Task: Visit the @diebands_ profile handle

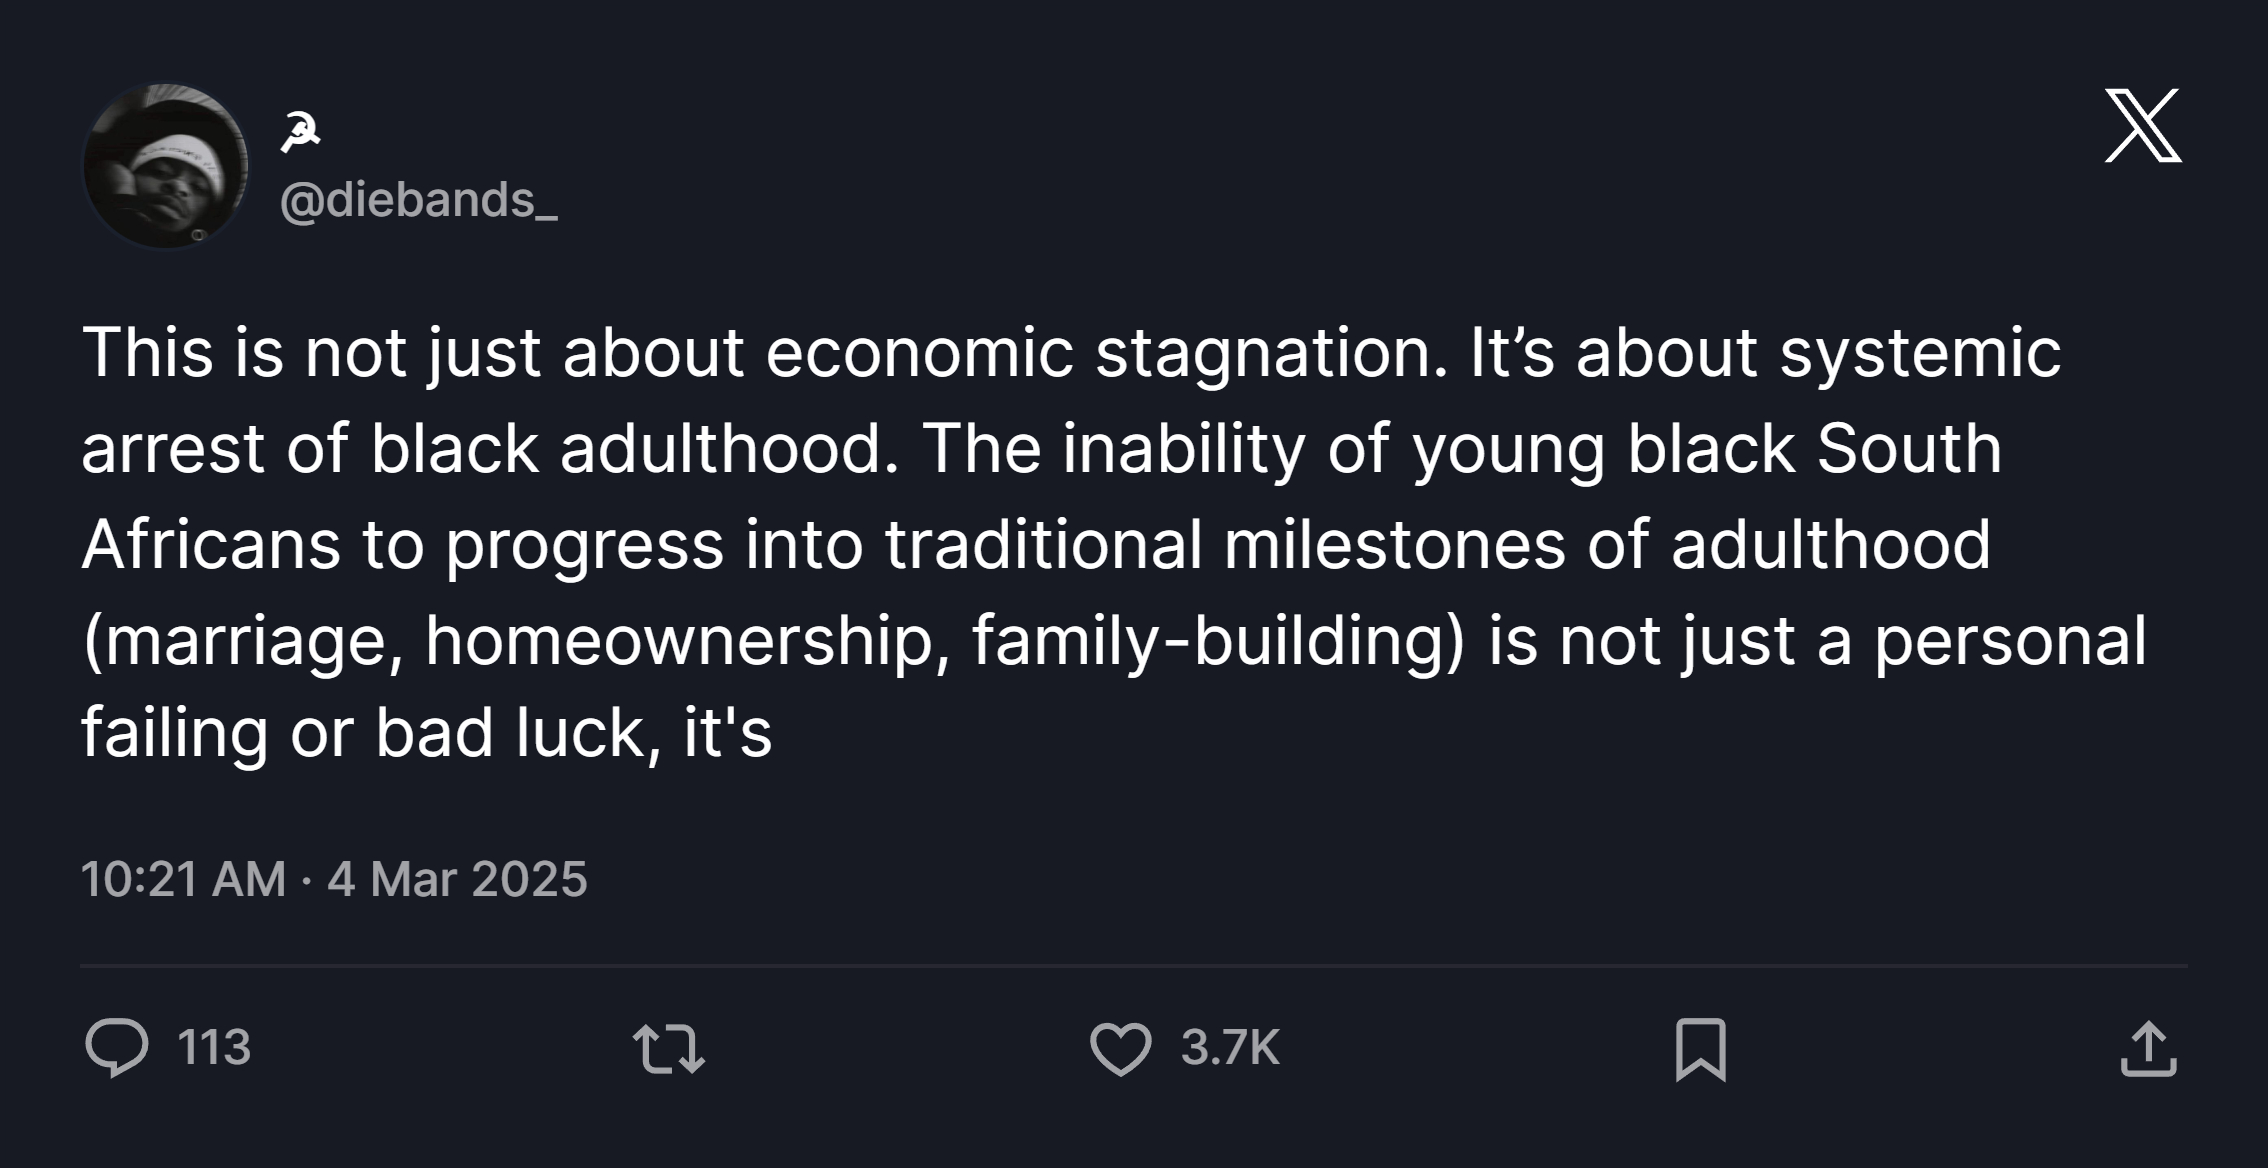Action: (418, 200)
